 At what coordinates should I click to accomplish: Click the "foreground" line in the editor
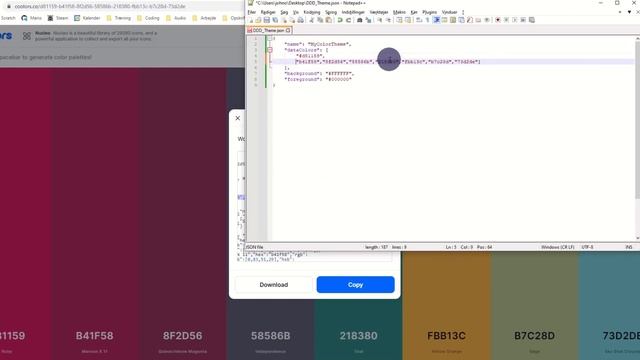pyautogui.click(x=318, y=79)
